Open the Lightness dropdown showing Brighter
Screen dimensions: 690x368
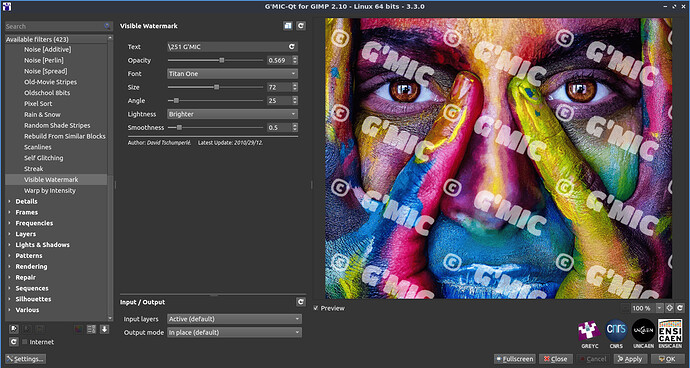(232, 114)
